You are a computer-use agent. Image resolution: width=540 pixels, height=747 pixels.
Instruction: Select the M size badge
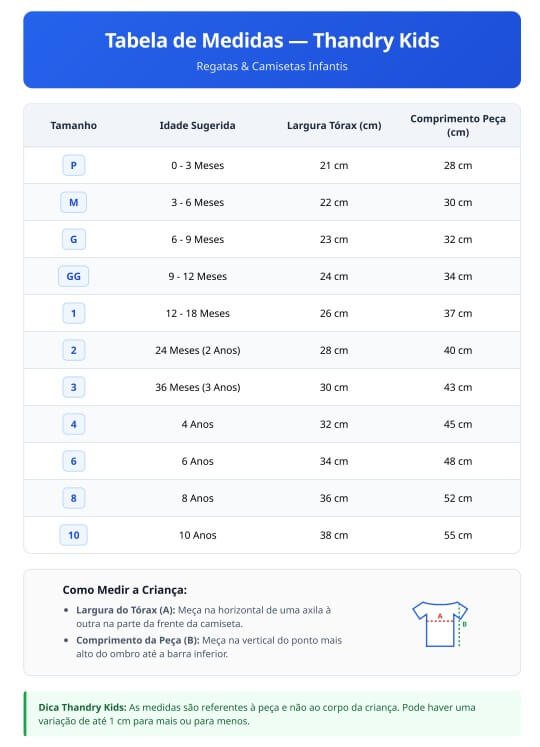73,202
